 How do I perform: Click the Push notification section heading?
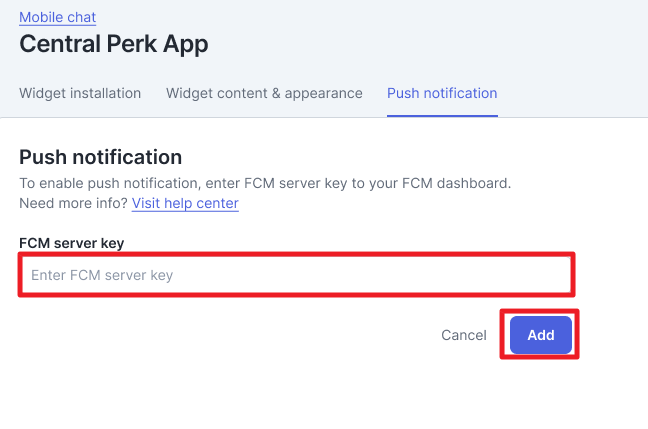tap(101, 157)
